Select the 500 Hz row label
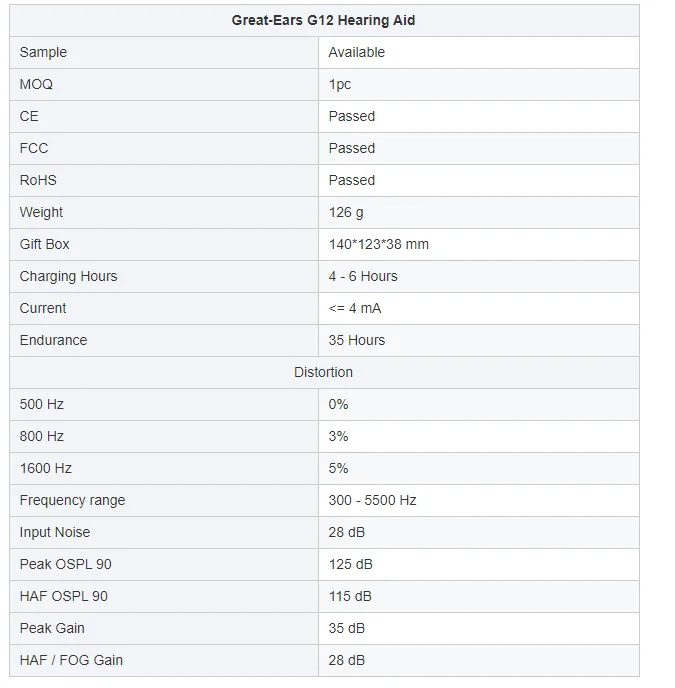 point(42,404)
